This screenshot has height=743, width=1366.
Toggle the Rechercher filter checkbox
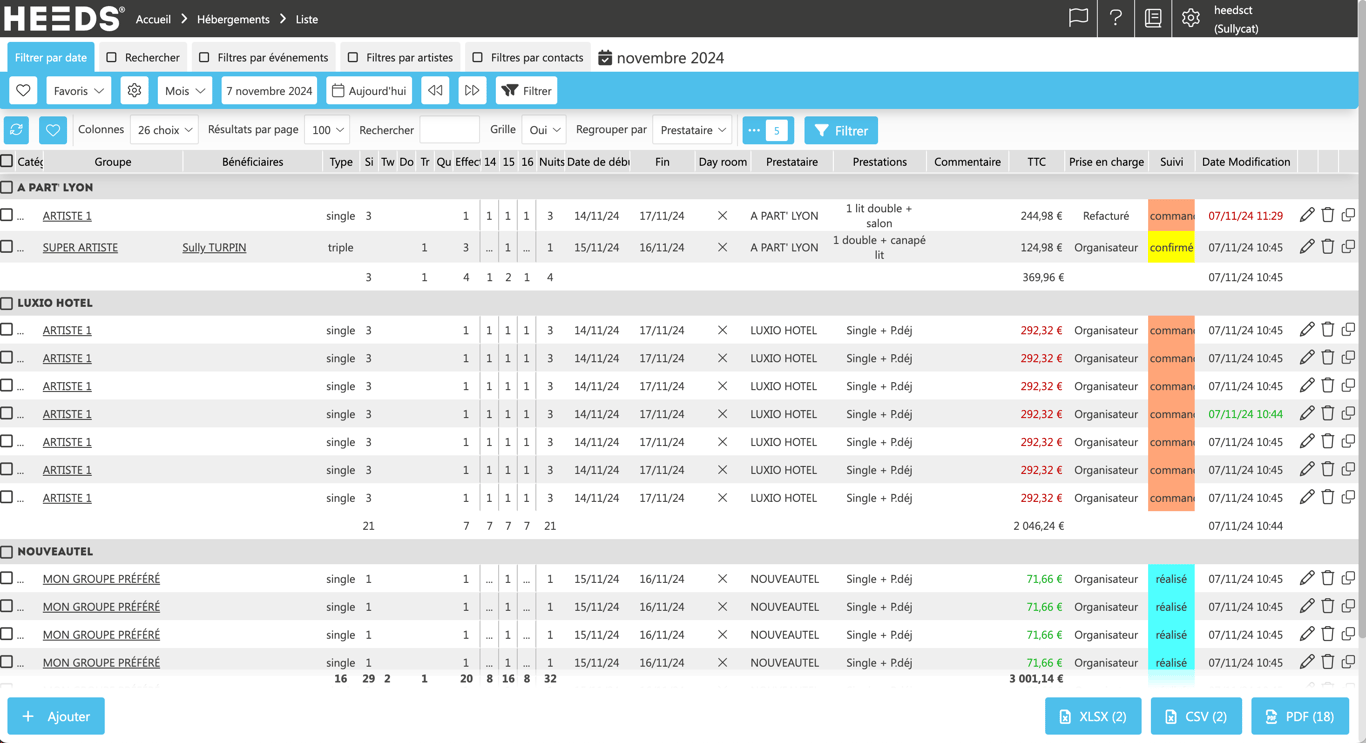click(112, 57)
